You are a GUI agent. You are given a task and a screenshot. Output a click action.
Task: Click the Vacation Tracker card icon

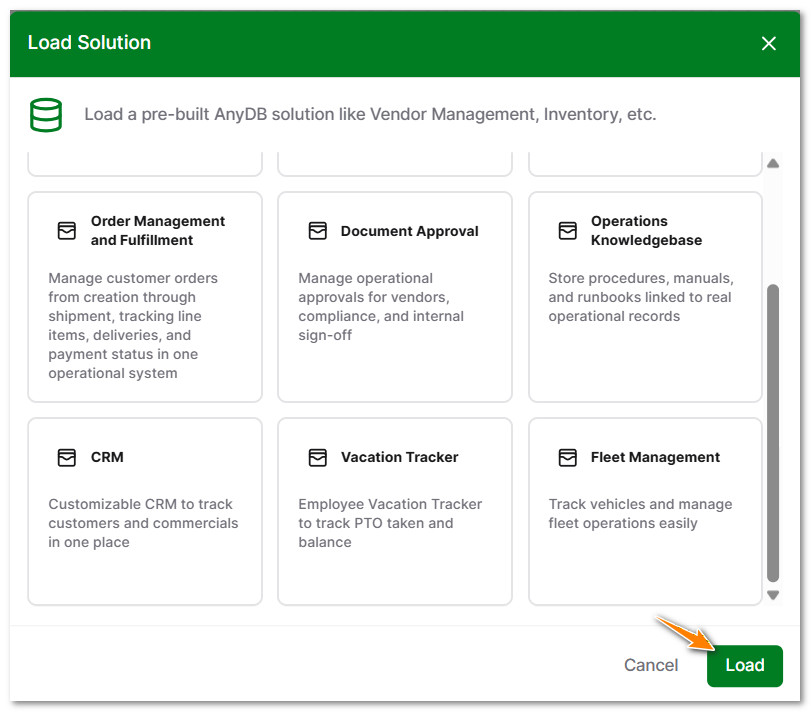(316, 457)
